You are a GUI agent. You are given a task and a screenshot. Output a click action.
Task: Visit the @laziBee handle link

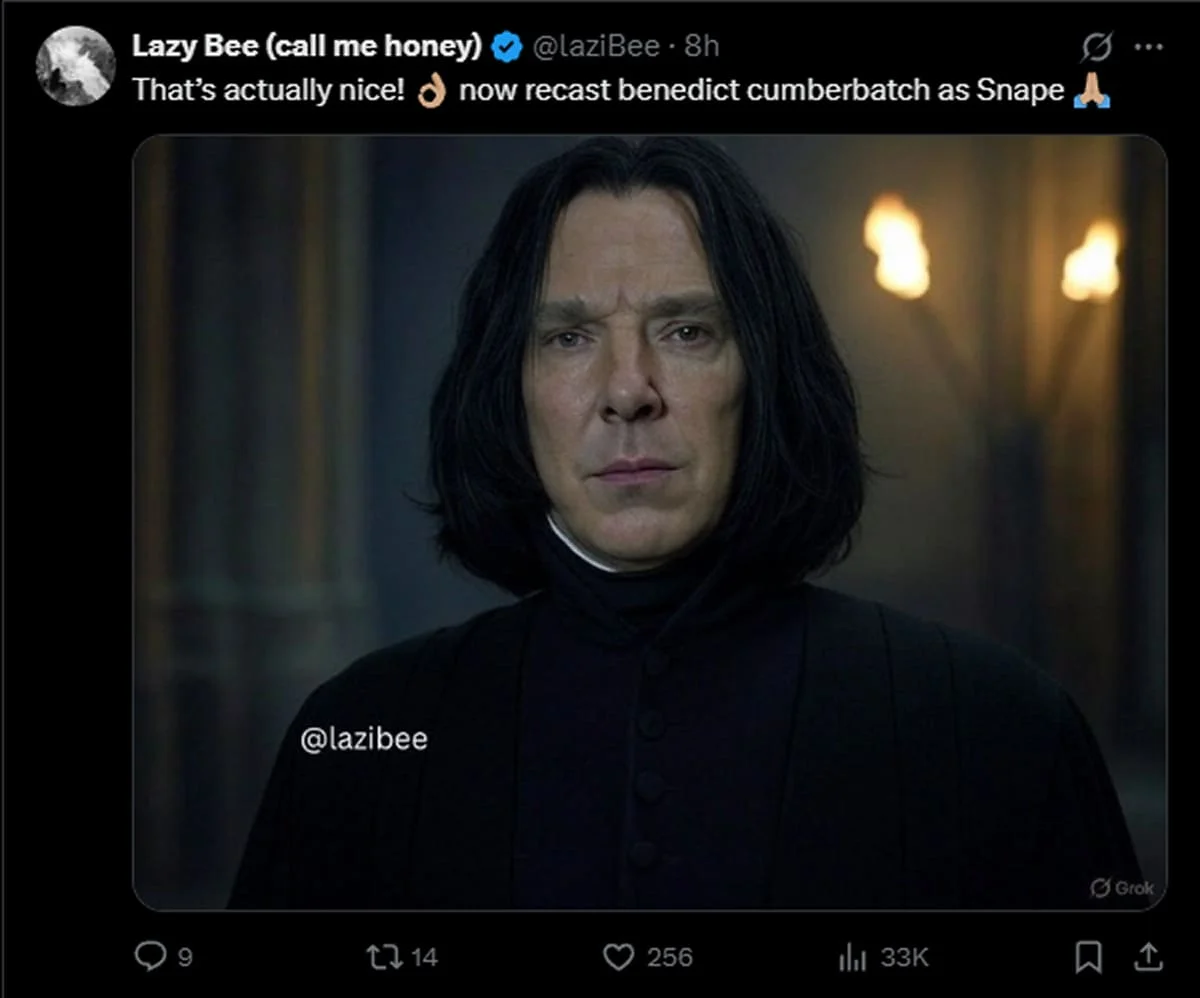[x=595, y=46]
